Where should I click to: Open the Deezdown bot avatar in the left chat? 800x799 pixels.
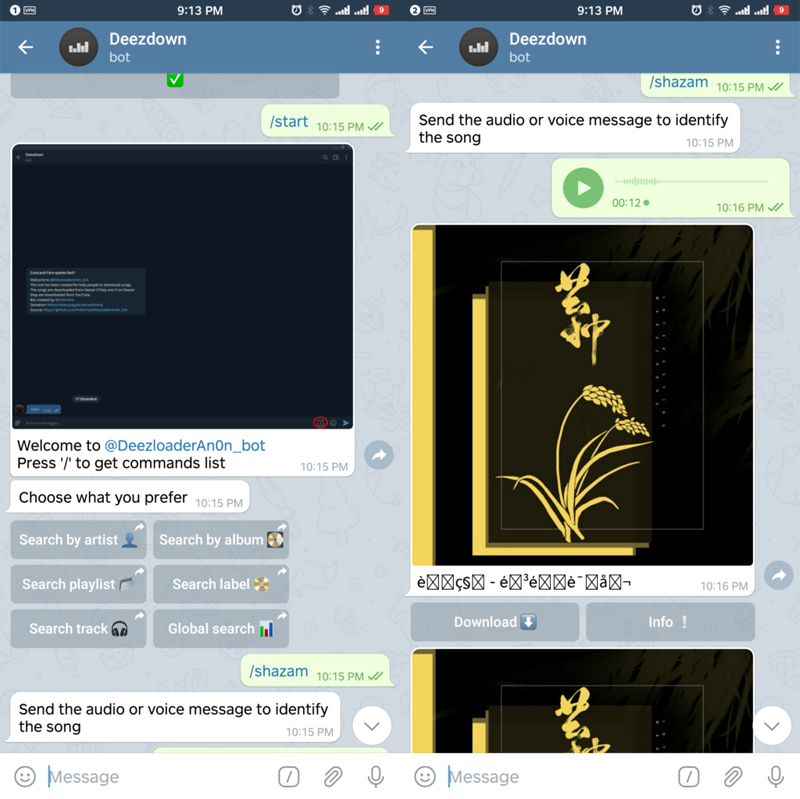[79, 47]
